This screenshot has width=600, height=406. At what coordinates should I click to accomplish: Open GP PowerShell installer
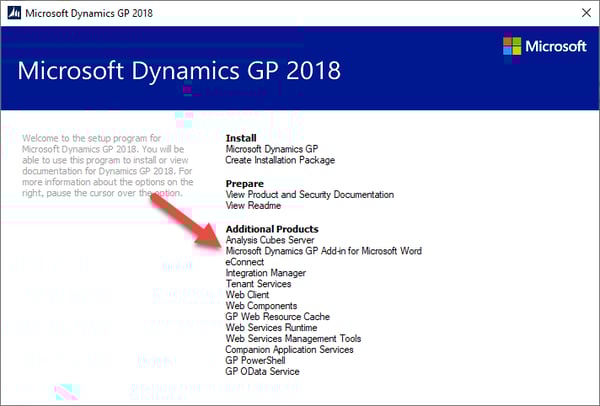(x=255, y=360)
